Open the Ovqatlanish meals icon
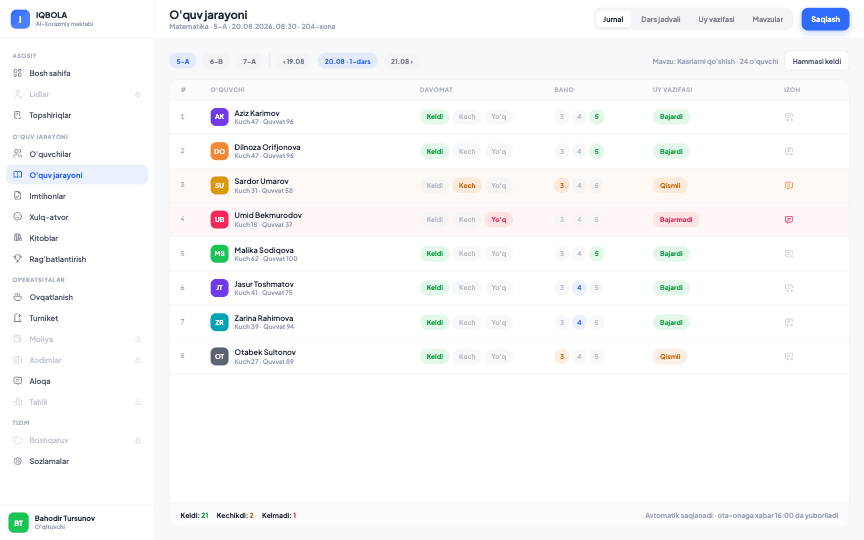Viewport: 864px width, 540px height. click(x=18, y=297)
